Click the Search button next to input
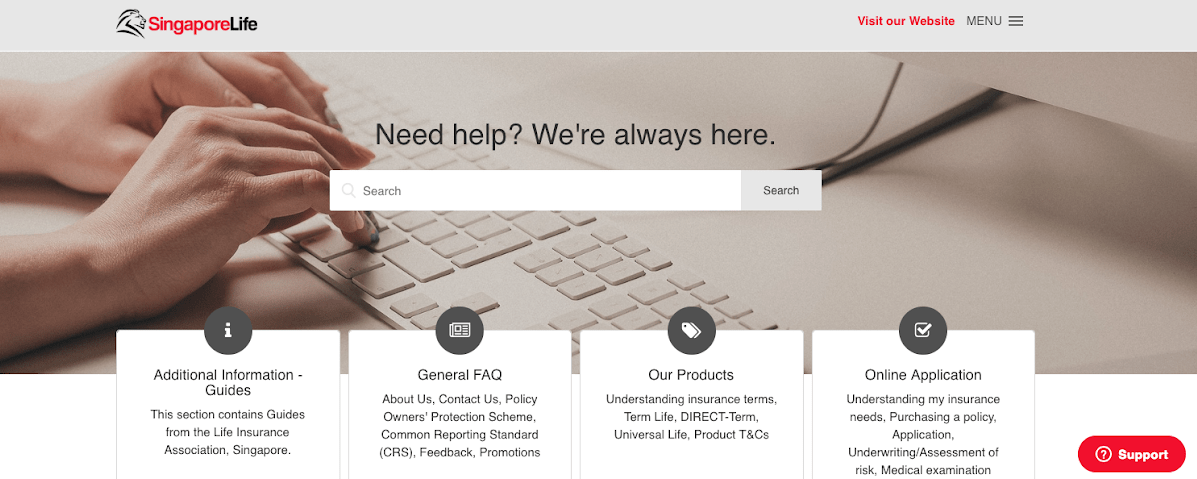This screenshot has height=479, width=1197. pos(781,190)
